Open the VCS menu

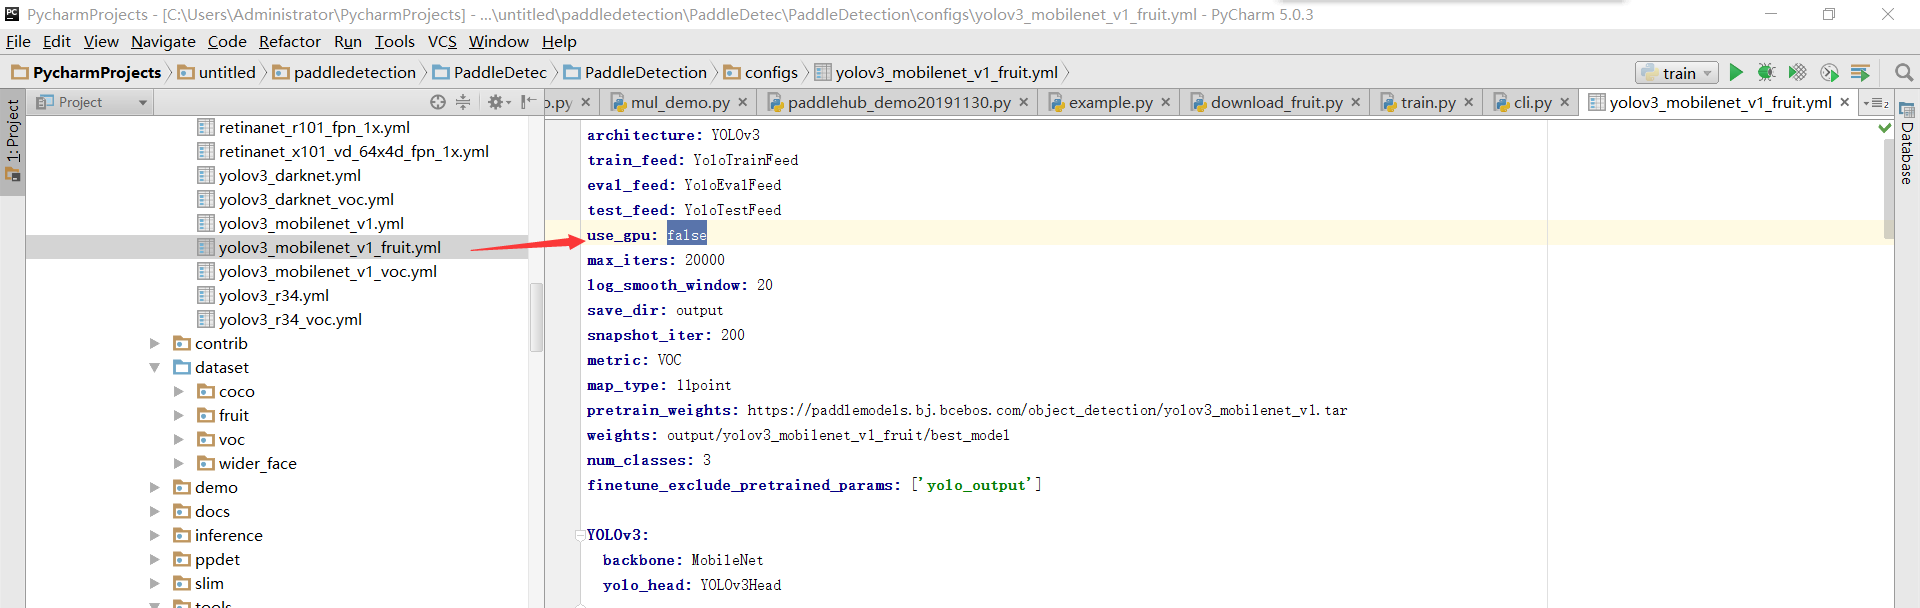click(x=442, y=41)
